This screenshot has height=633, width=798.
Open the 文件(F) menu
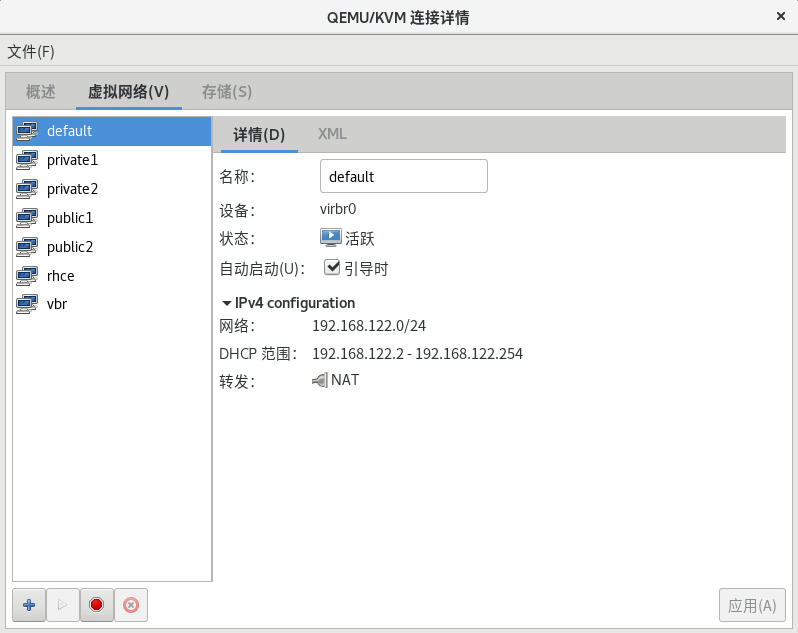coord(31,51)
